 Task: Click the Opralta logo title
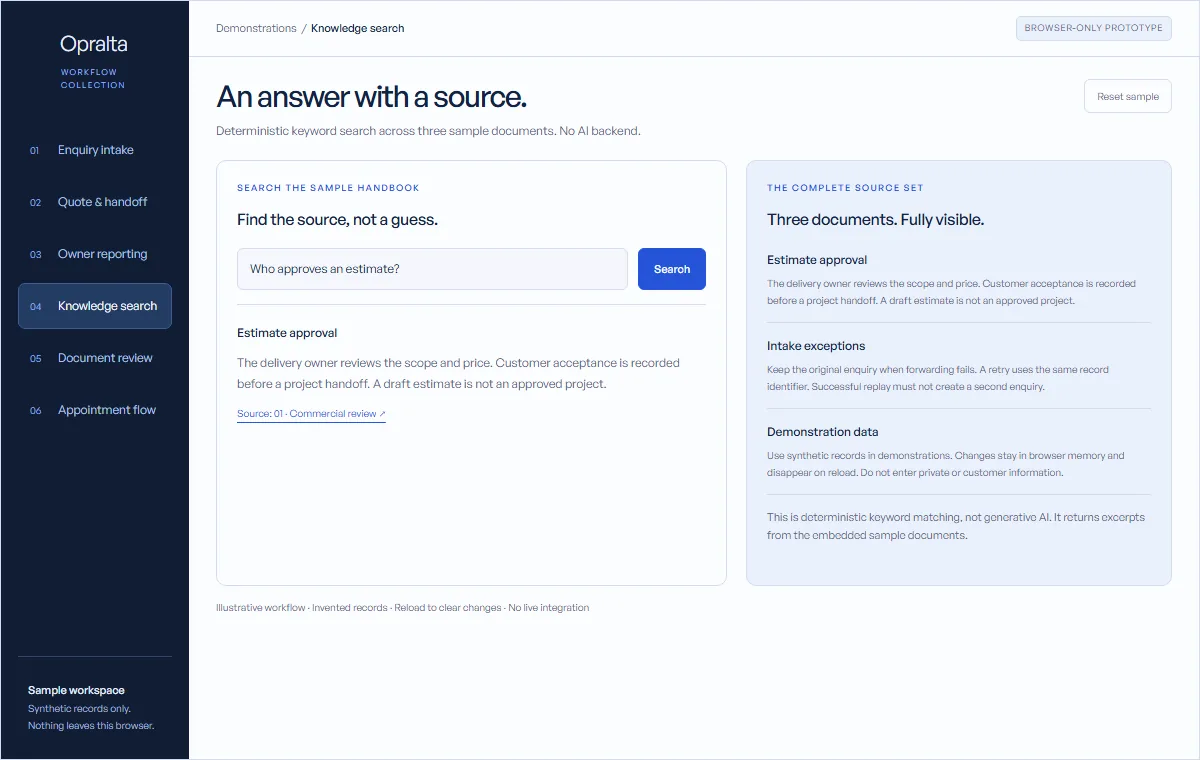point(94,44)
